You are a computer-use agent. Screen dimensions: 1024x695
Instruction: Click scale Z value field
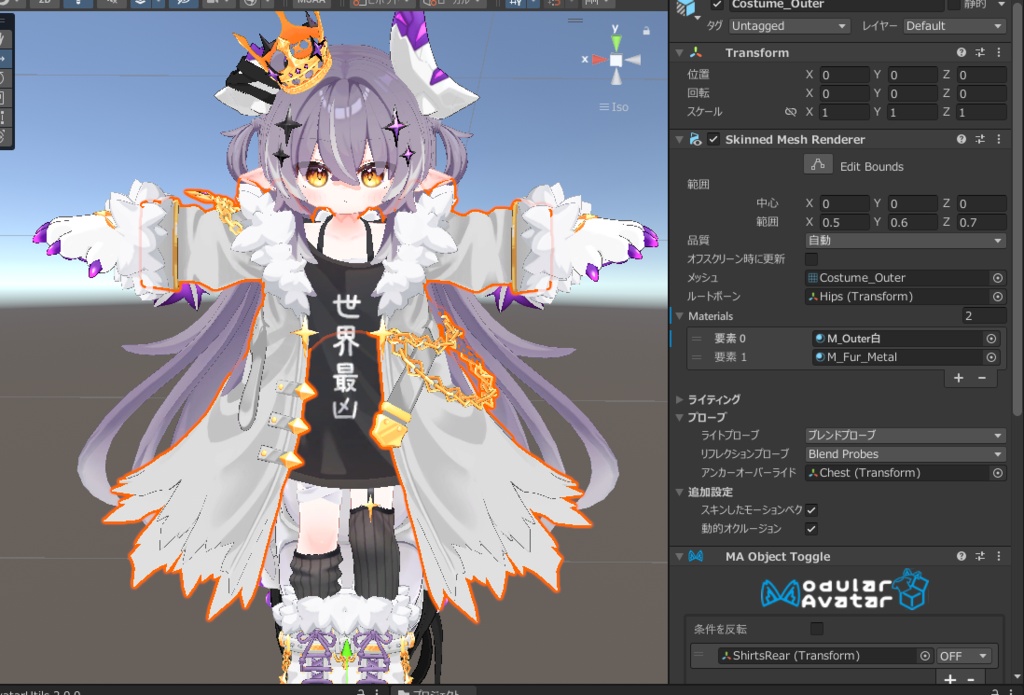click(x=982, y=112)
